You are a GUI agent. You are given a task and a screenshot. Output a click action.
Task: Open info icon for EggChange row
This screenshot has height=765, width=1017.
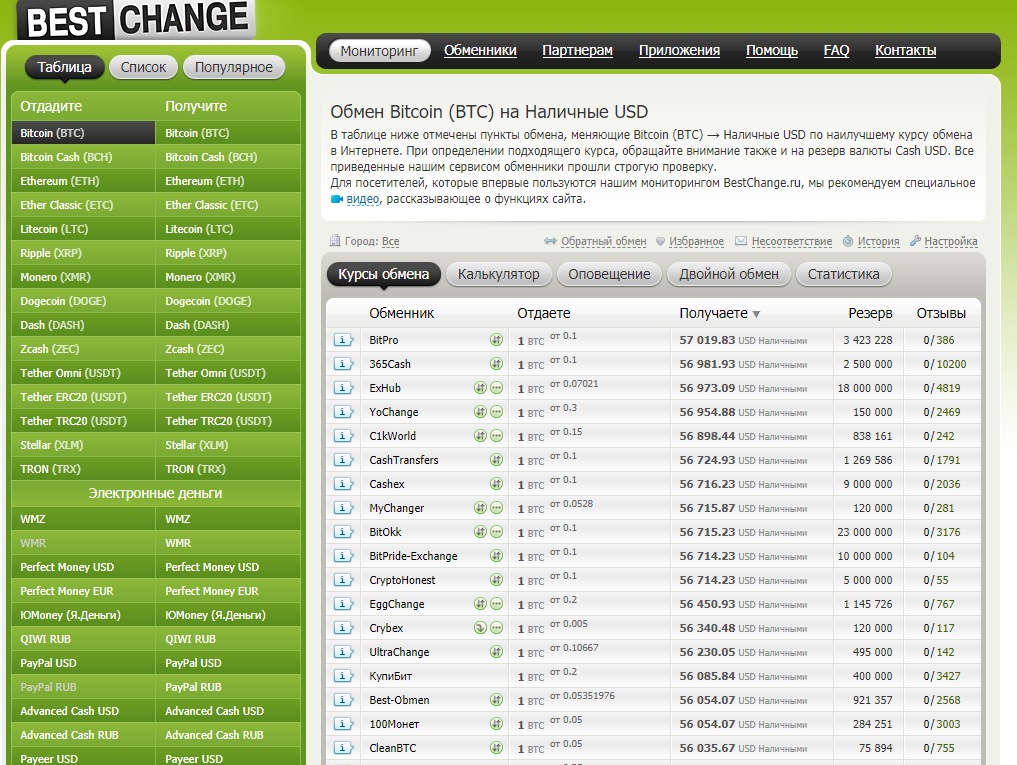point(343,604)
